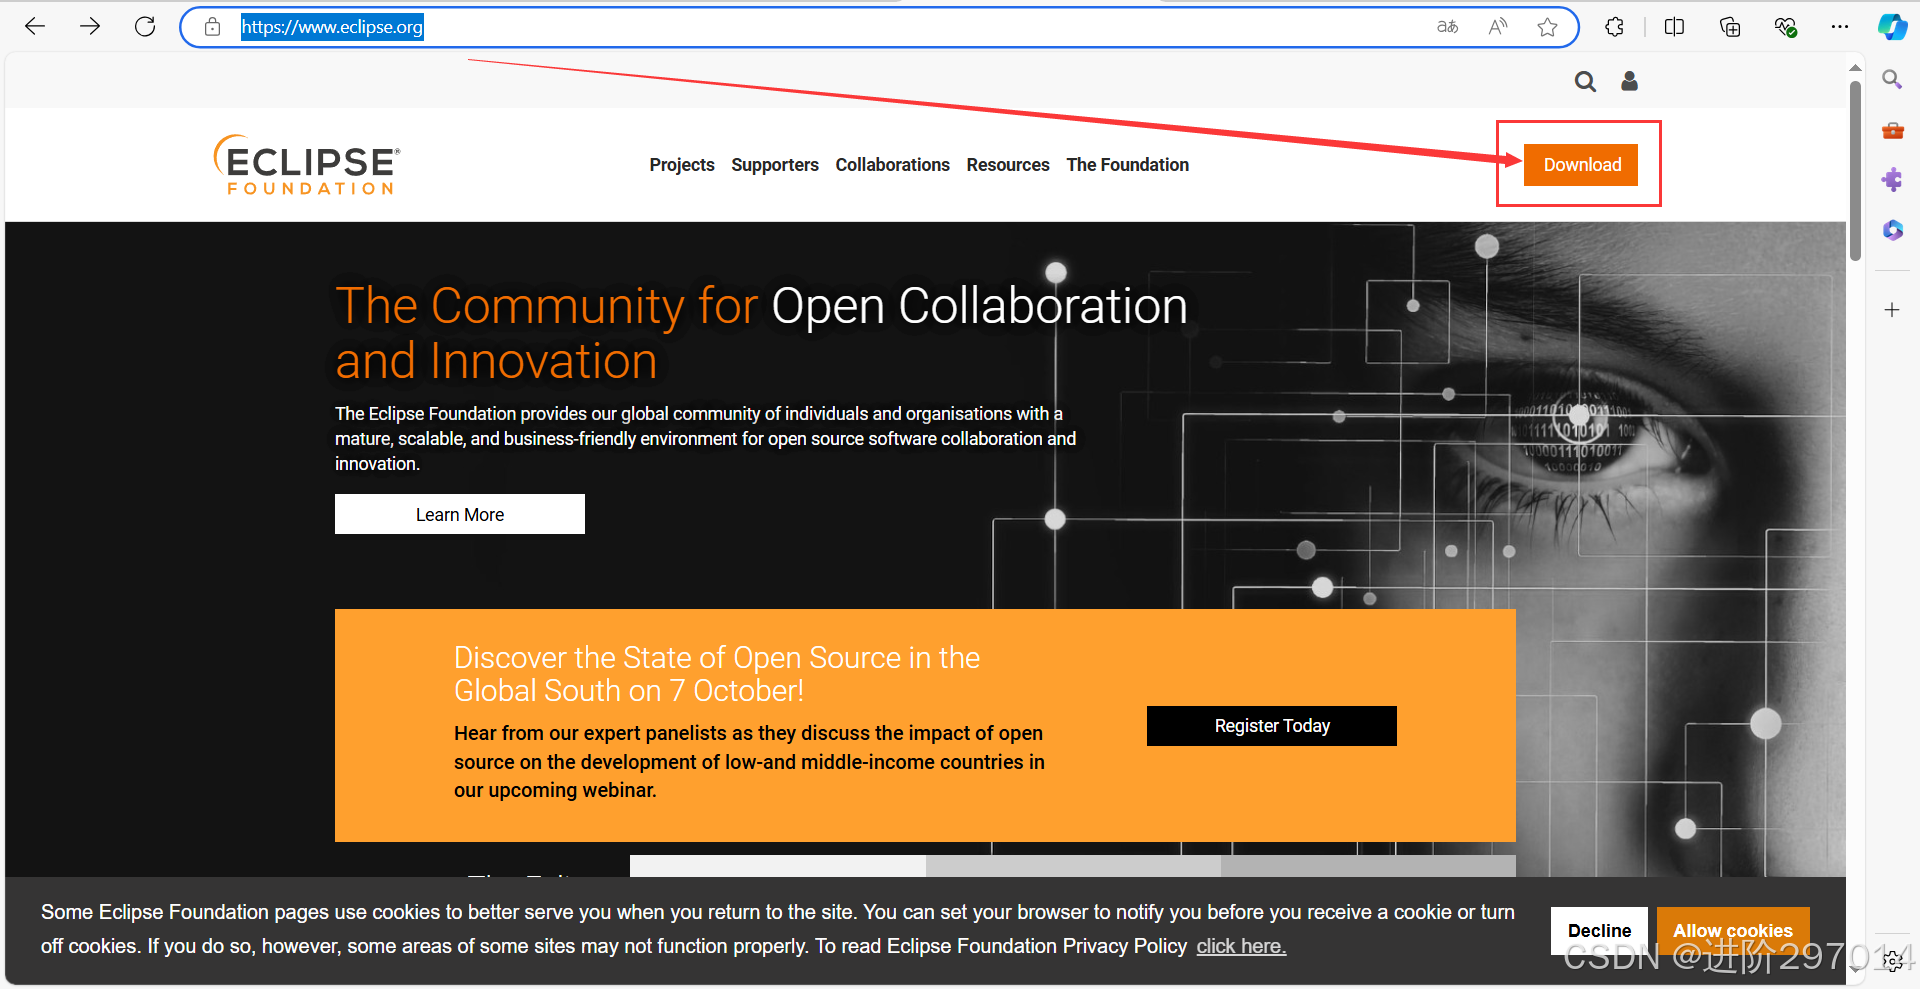
Task: Open the Collaborations menu
Action: (892, 165)
